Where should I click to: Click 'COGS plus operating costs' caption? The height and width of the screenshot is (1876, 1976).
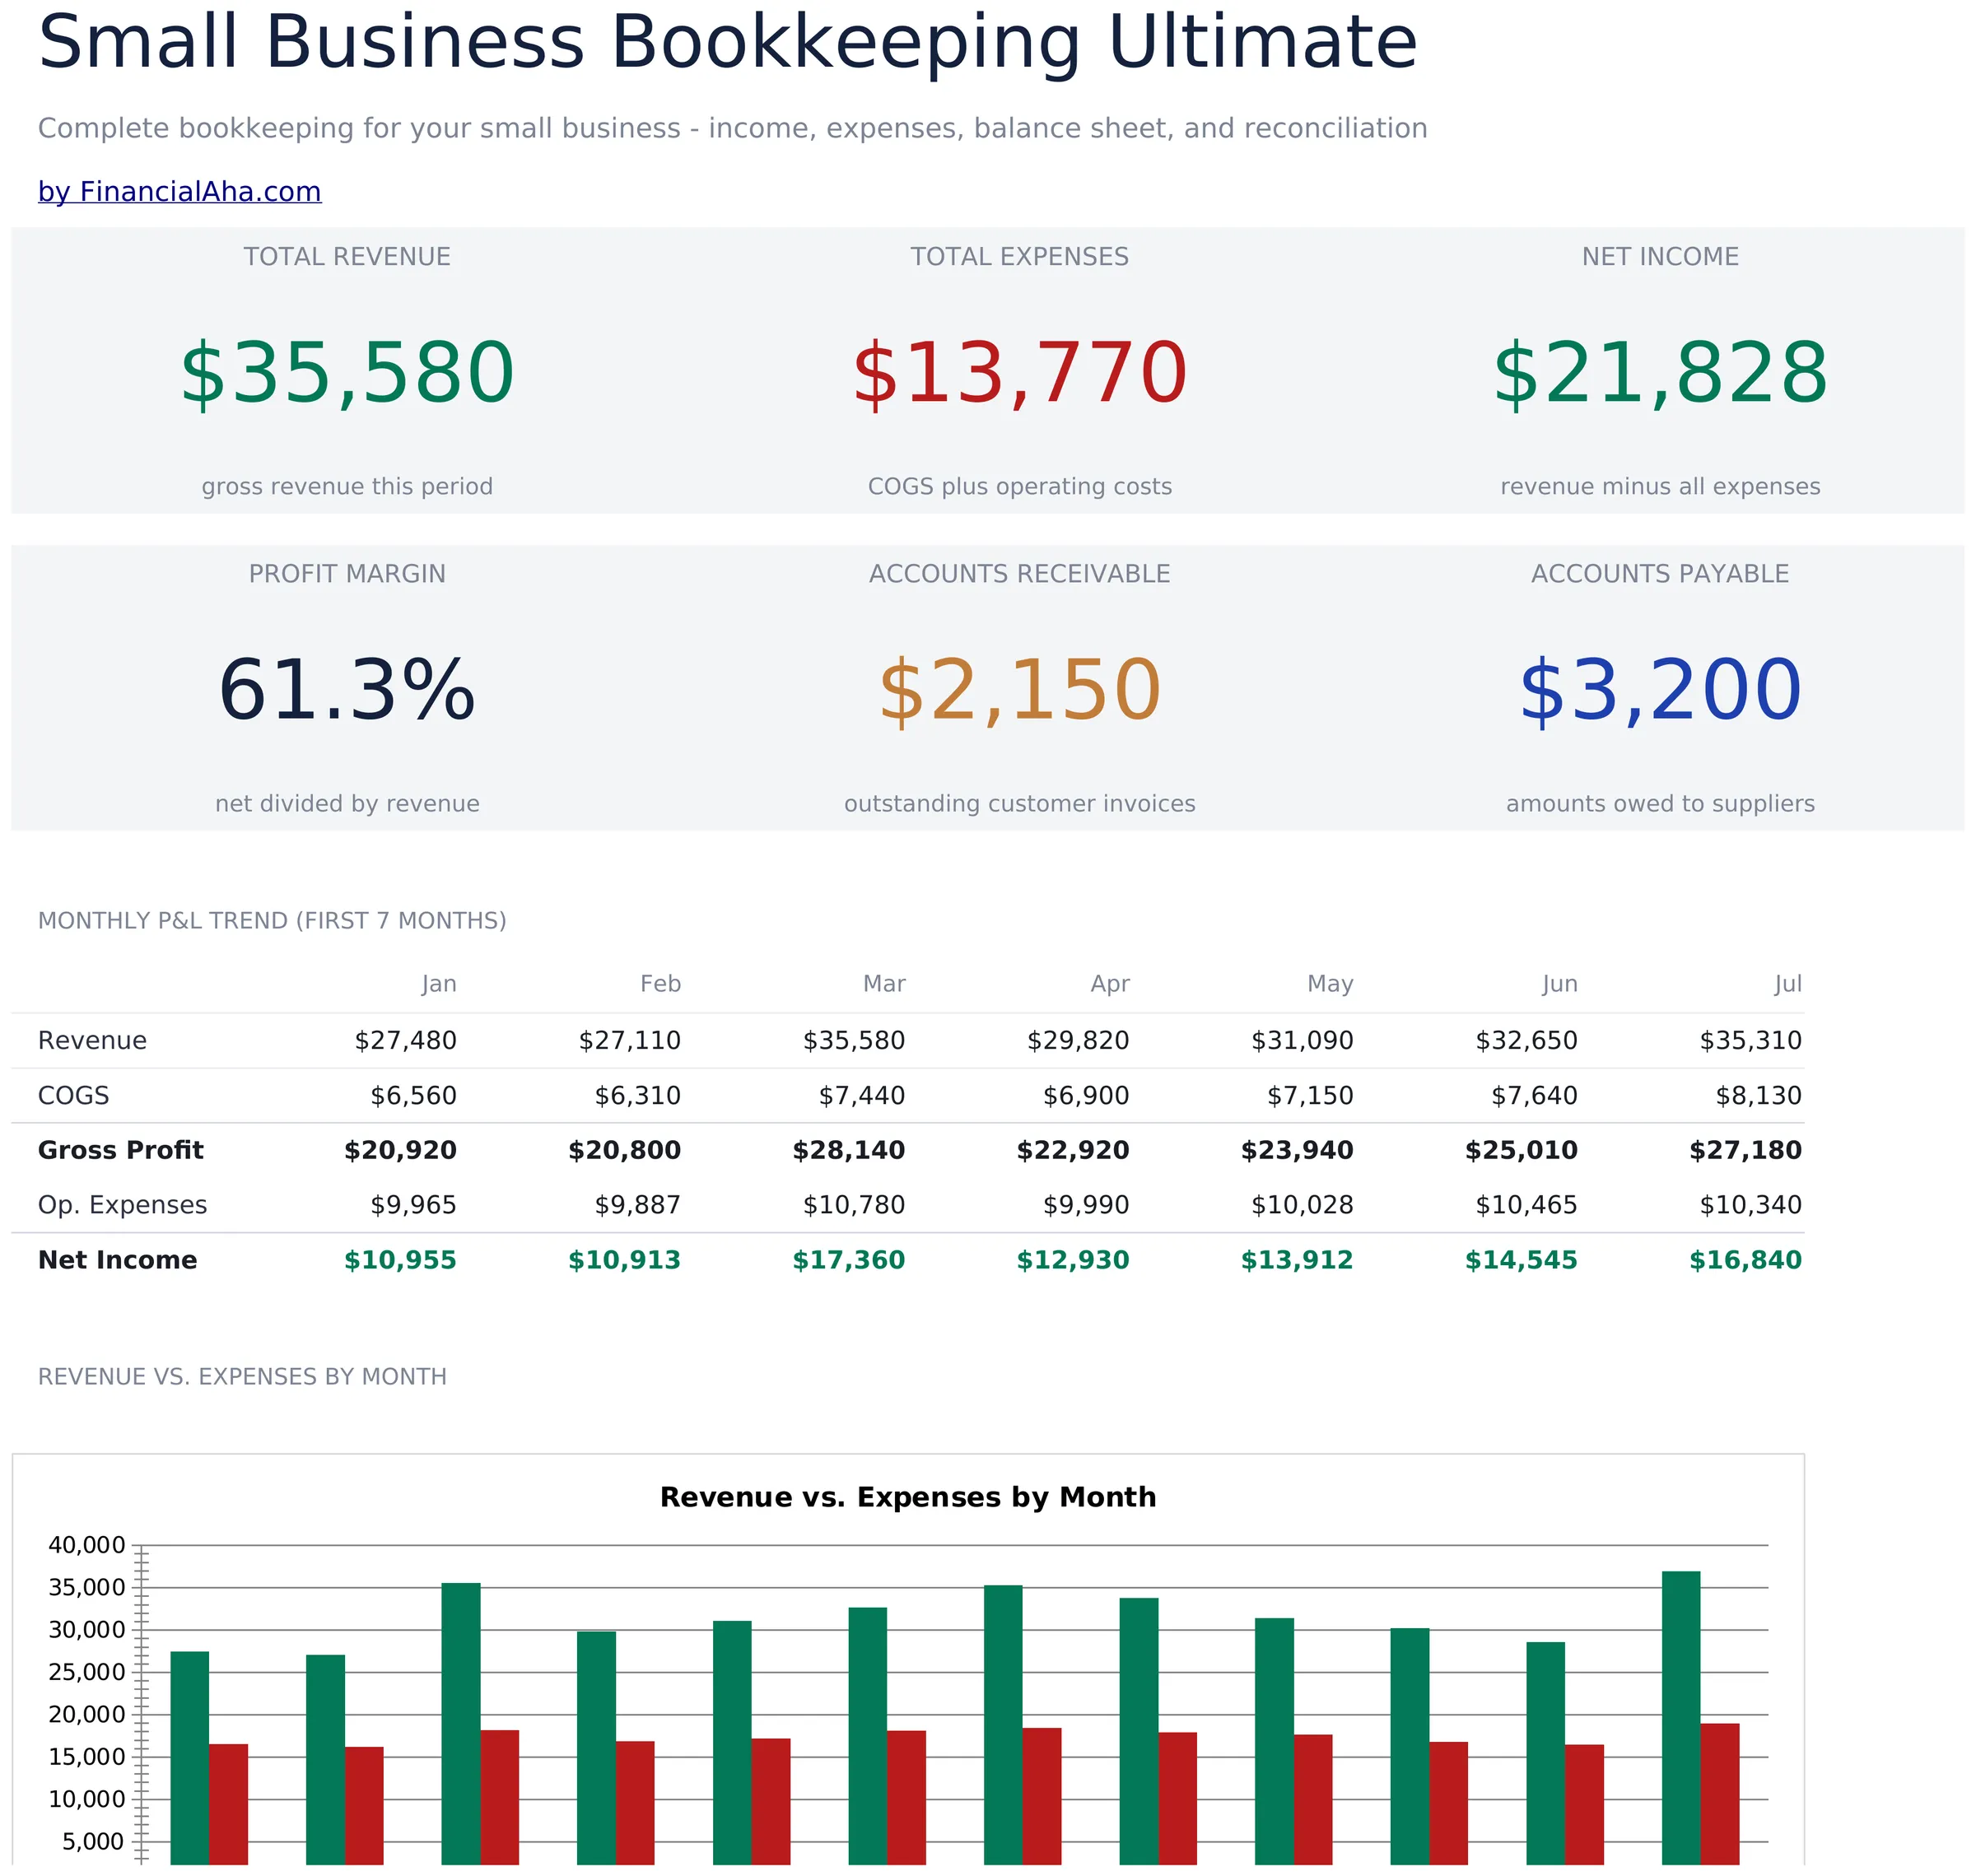tap(1019, 487)
